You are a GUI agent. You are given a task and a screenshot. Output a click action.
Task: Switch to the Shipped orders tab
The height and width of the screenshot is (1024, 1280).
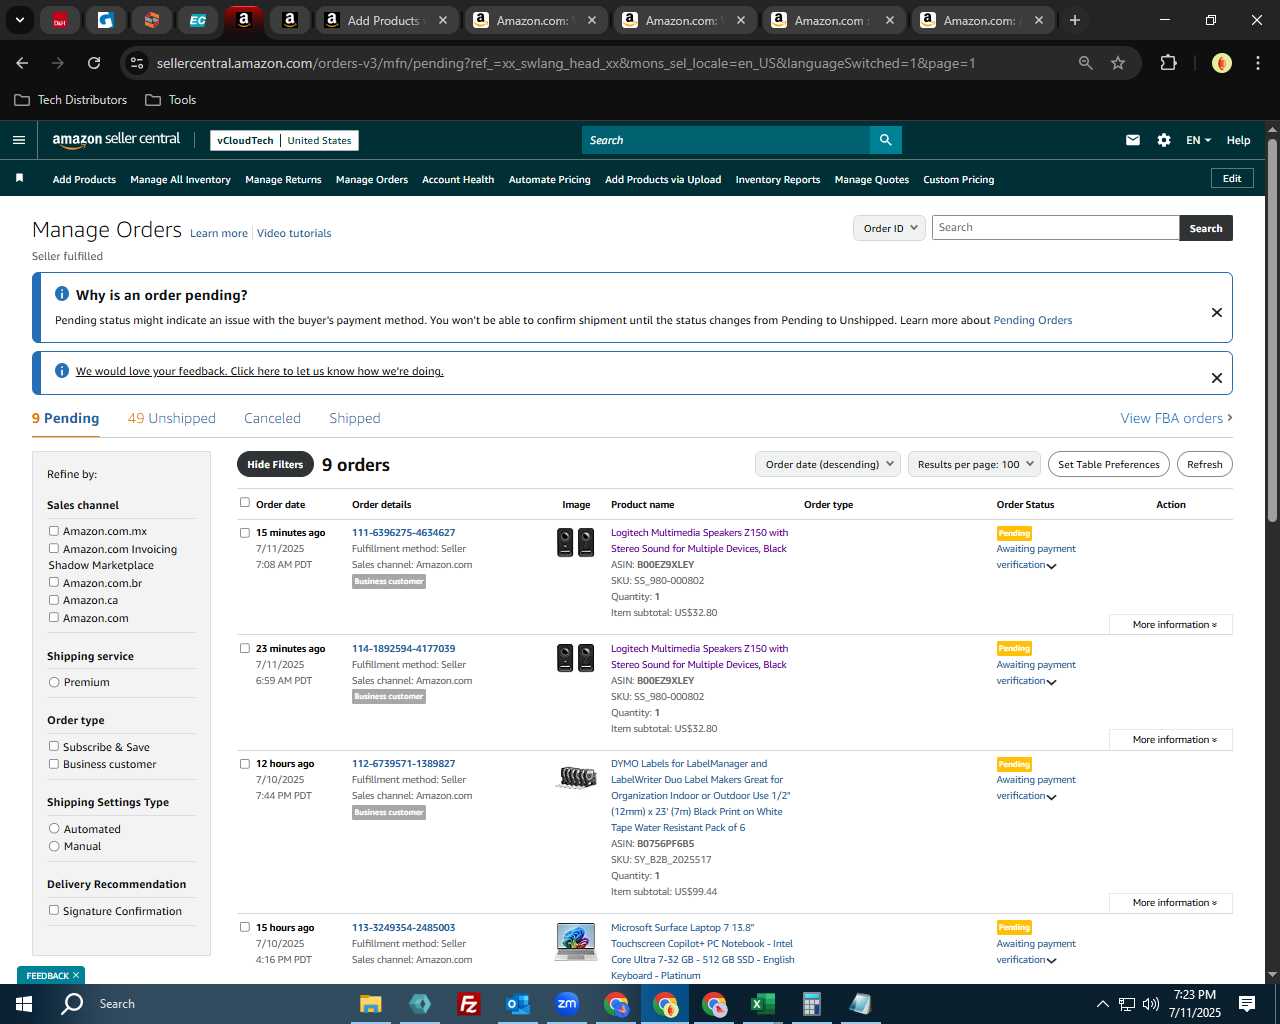(x=354, y=418)
